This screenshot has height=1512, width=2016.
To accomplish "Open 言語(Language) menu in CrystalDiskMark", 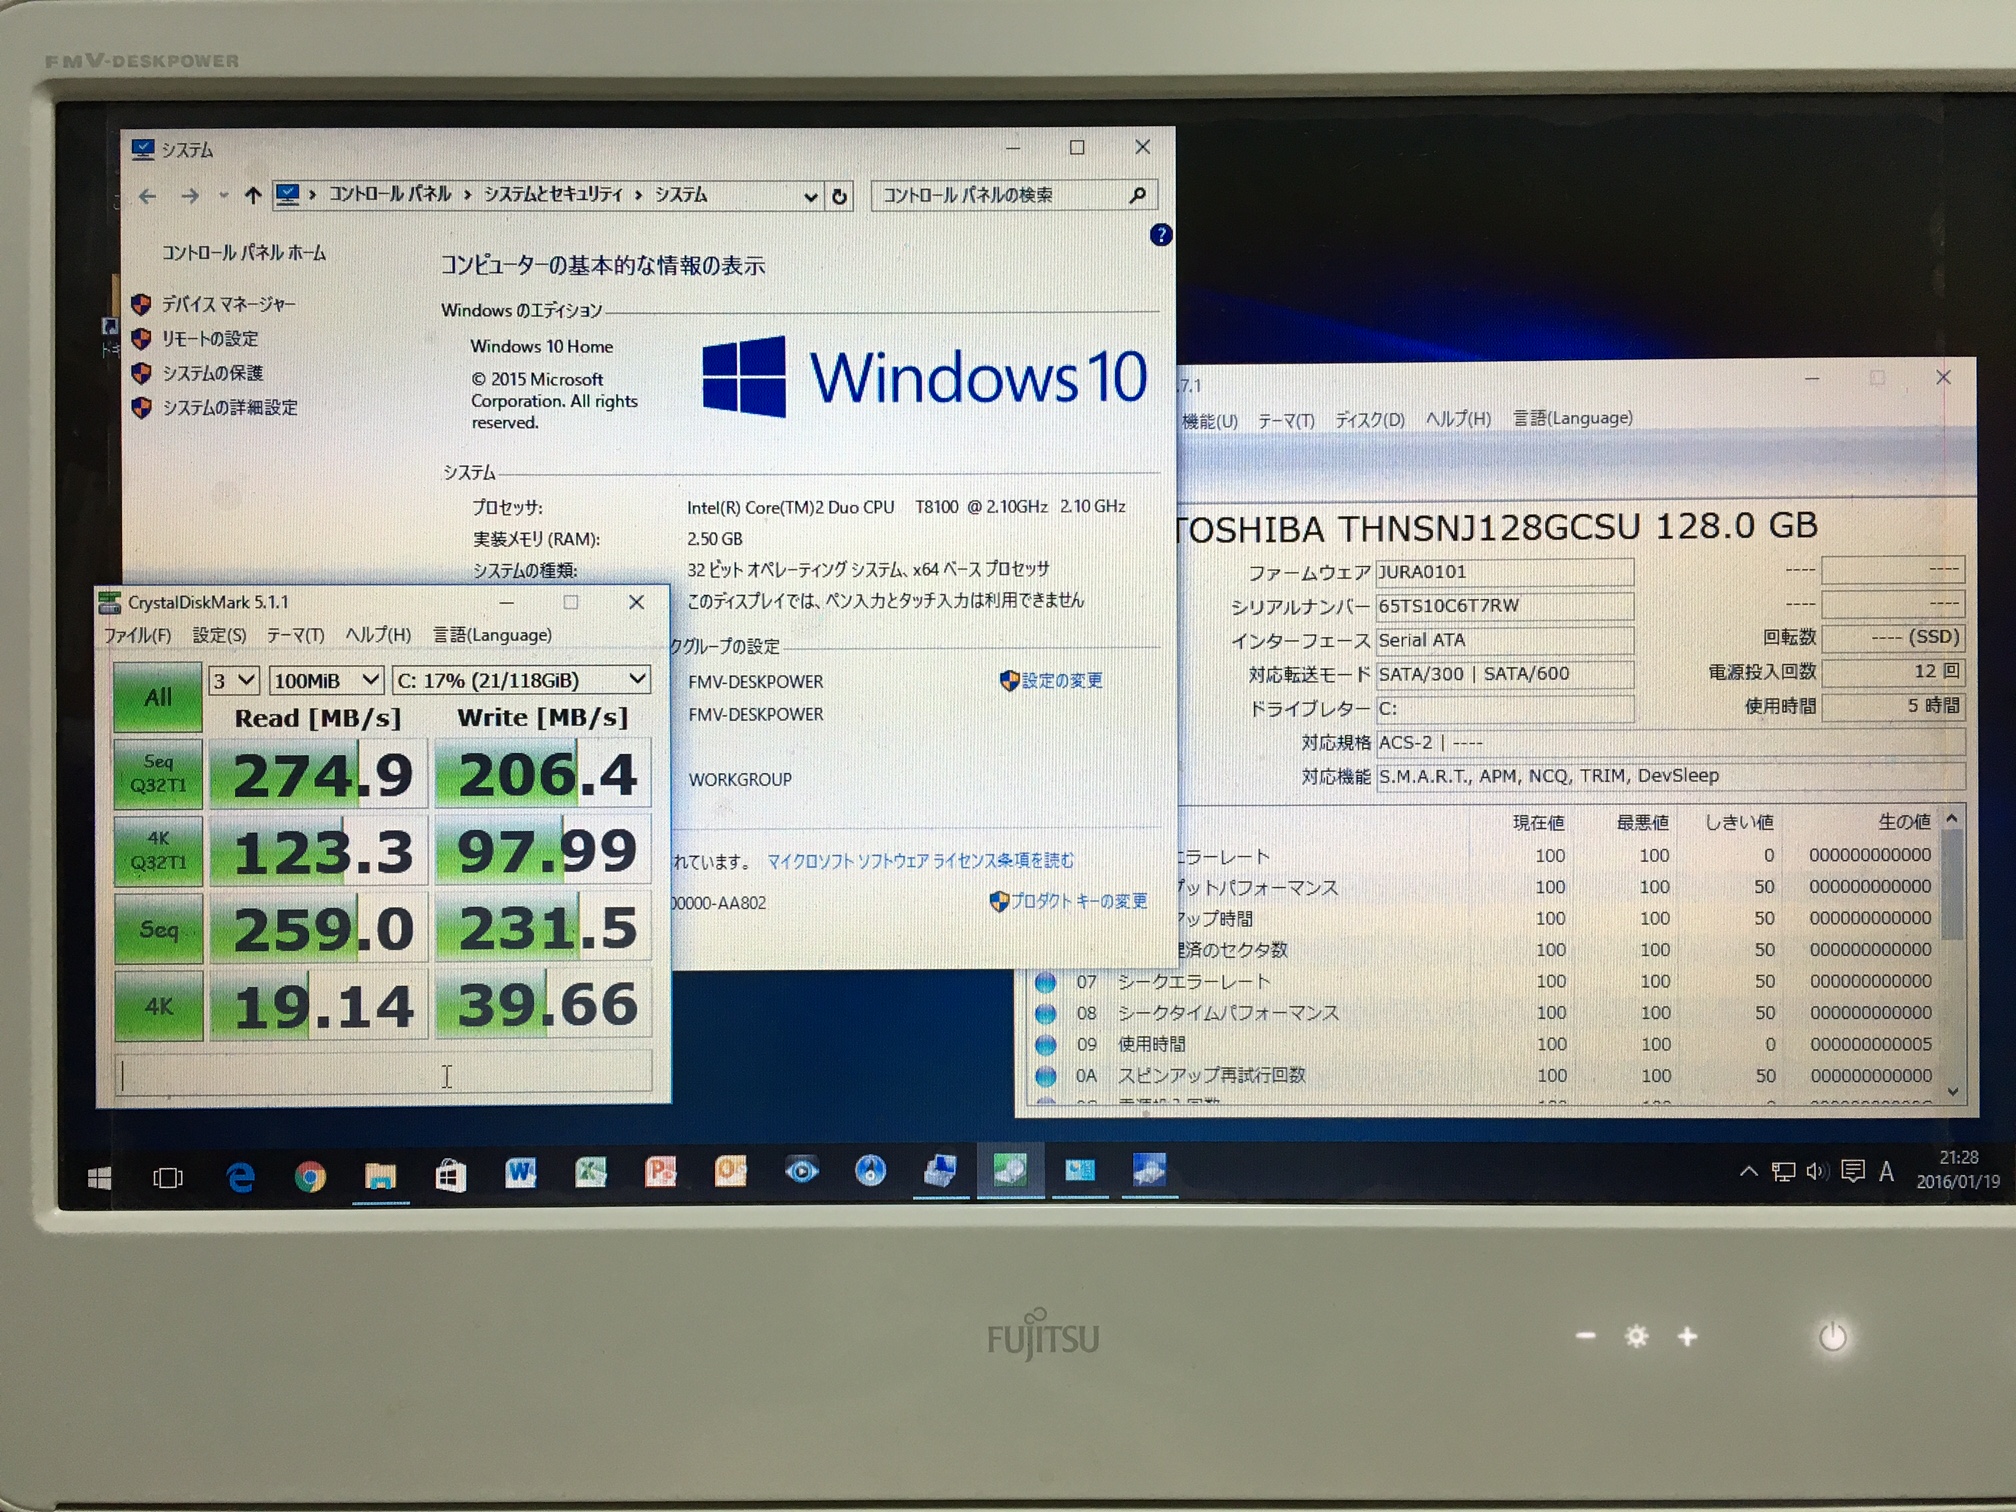I will point(492,635).
